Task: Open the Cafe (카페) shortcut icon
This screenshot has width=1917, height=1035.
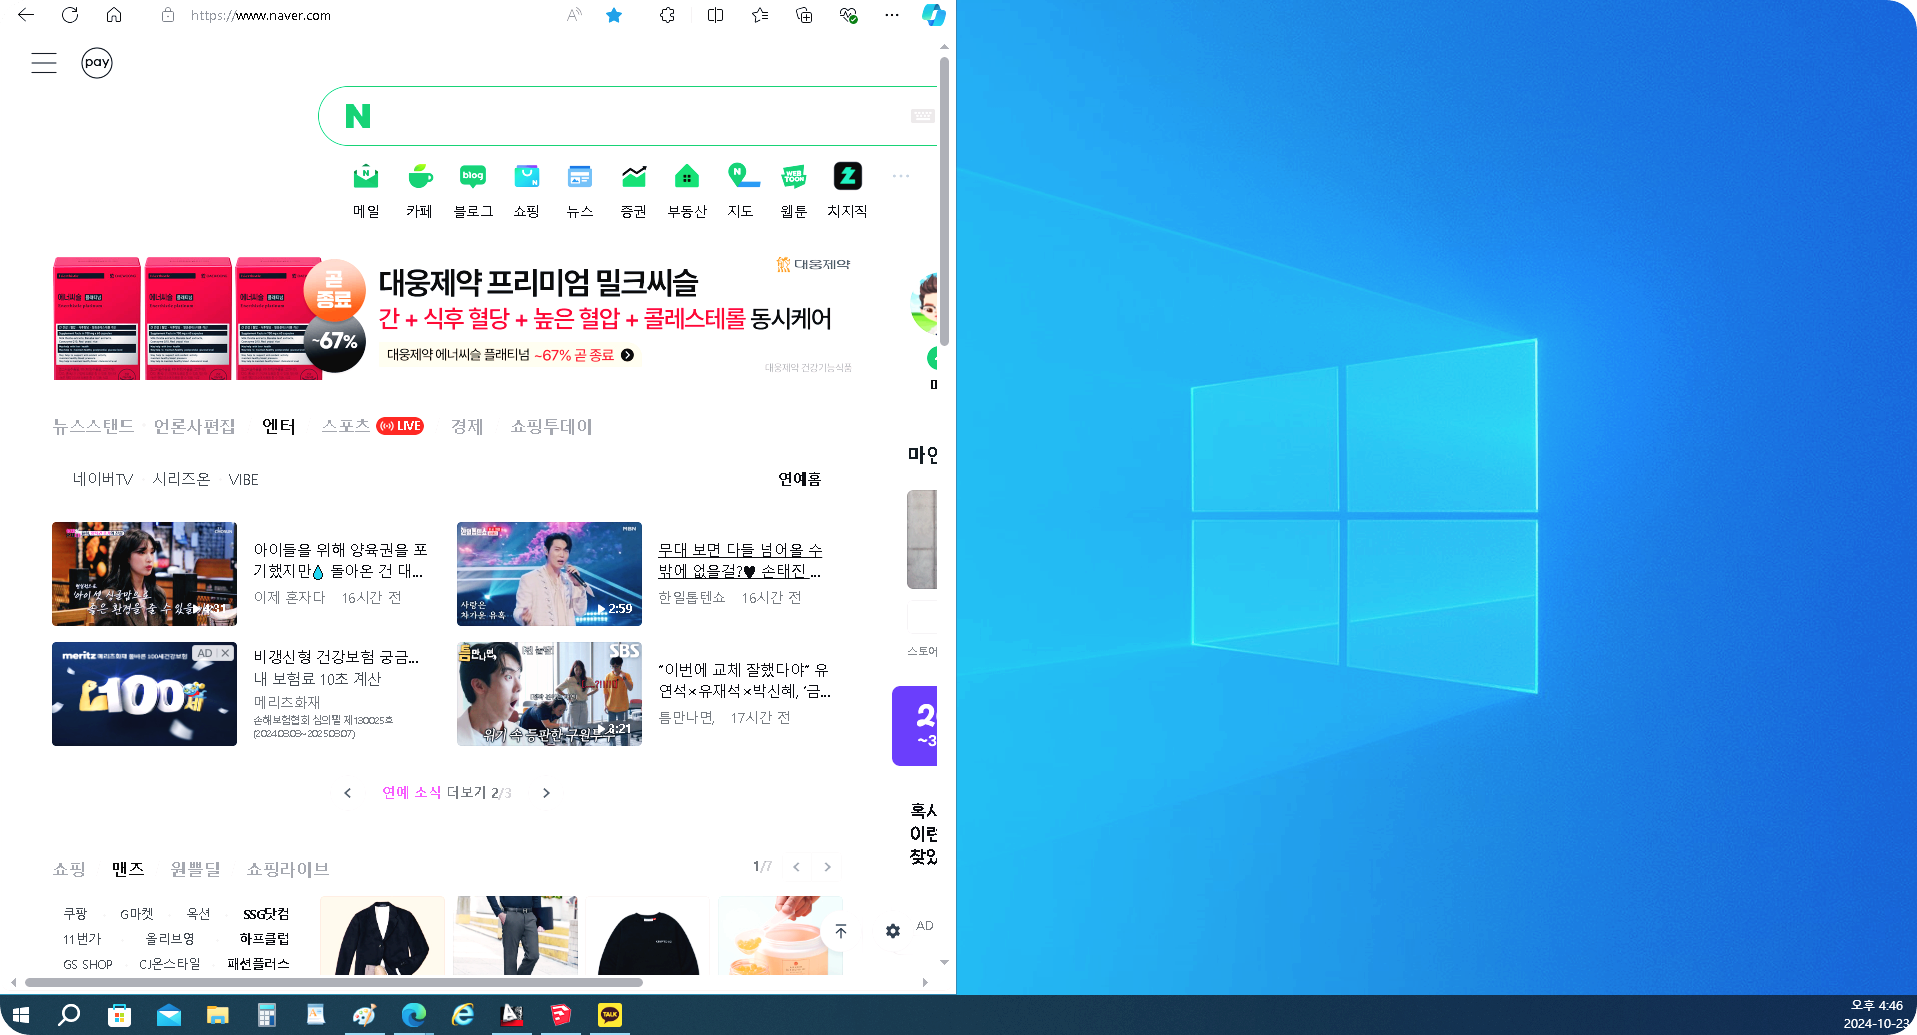Action: (x=420, y=177)
